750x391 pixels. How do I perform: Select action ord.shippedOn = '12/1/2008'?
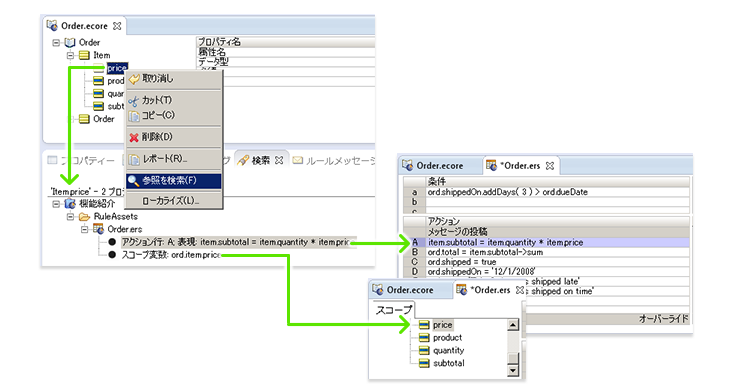558,272
